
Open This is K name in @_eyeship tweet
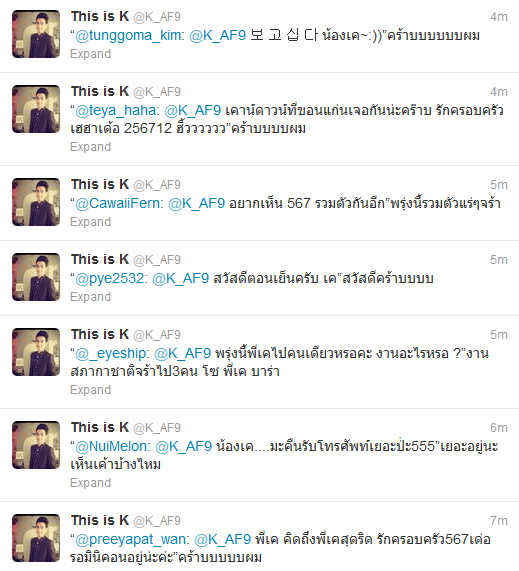(x=100, y=334)
